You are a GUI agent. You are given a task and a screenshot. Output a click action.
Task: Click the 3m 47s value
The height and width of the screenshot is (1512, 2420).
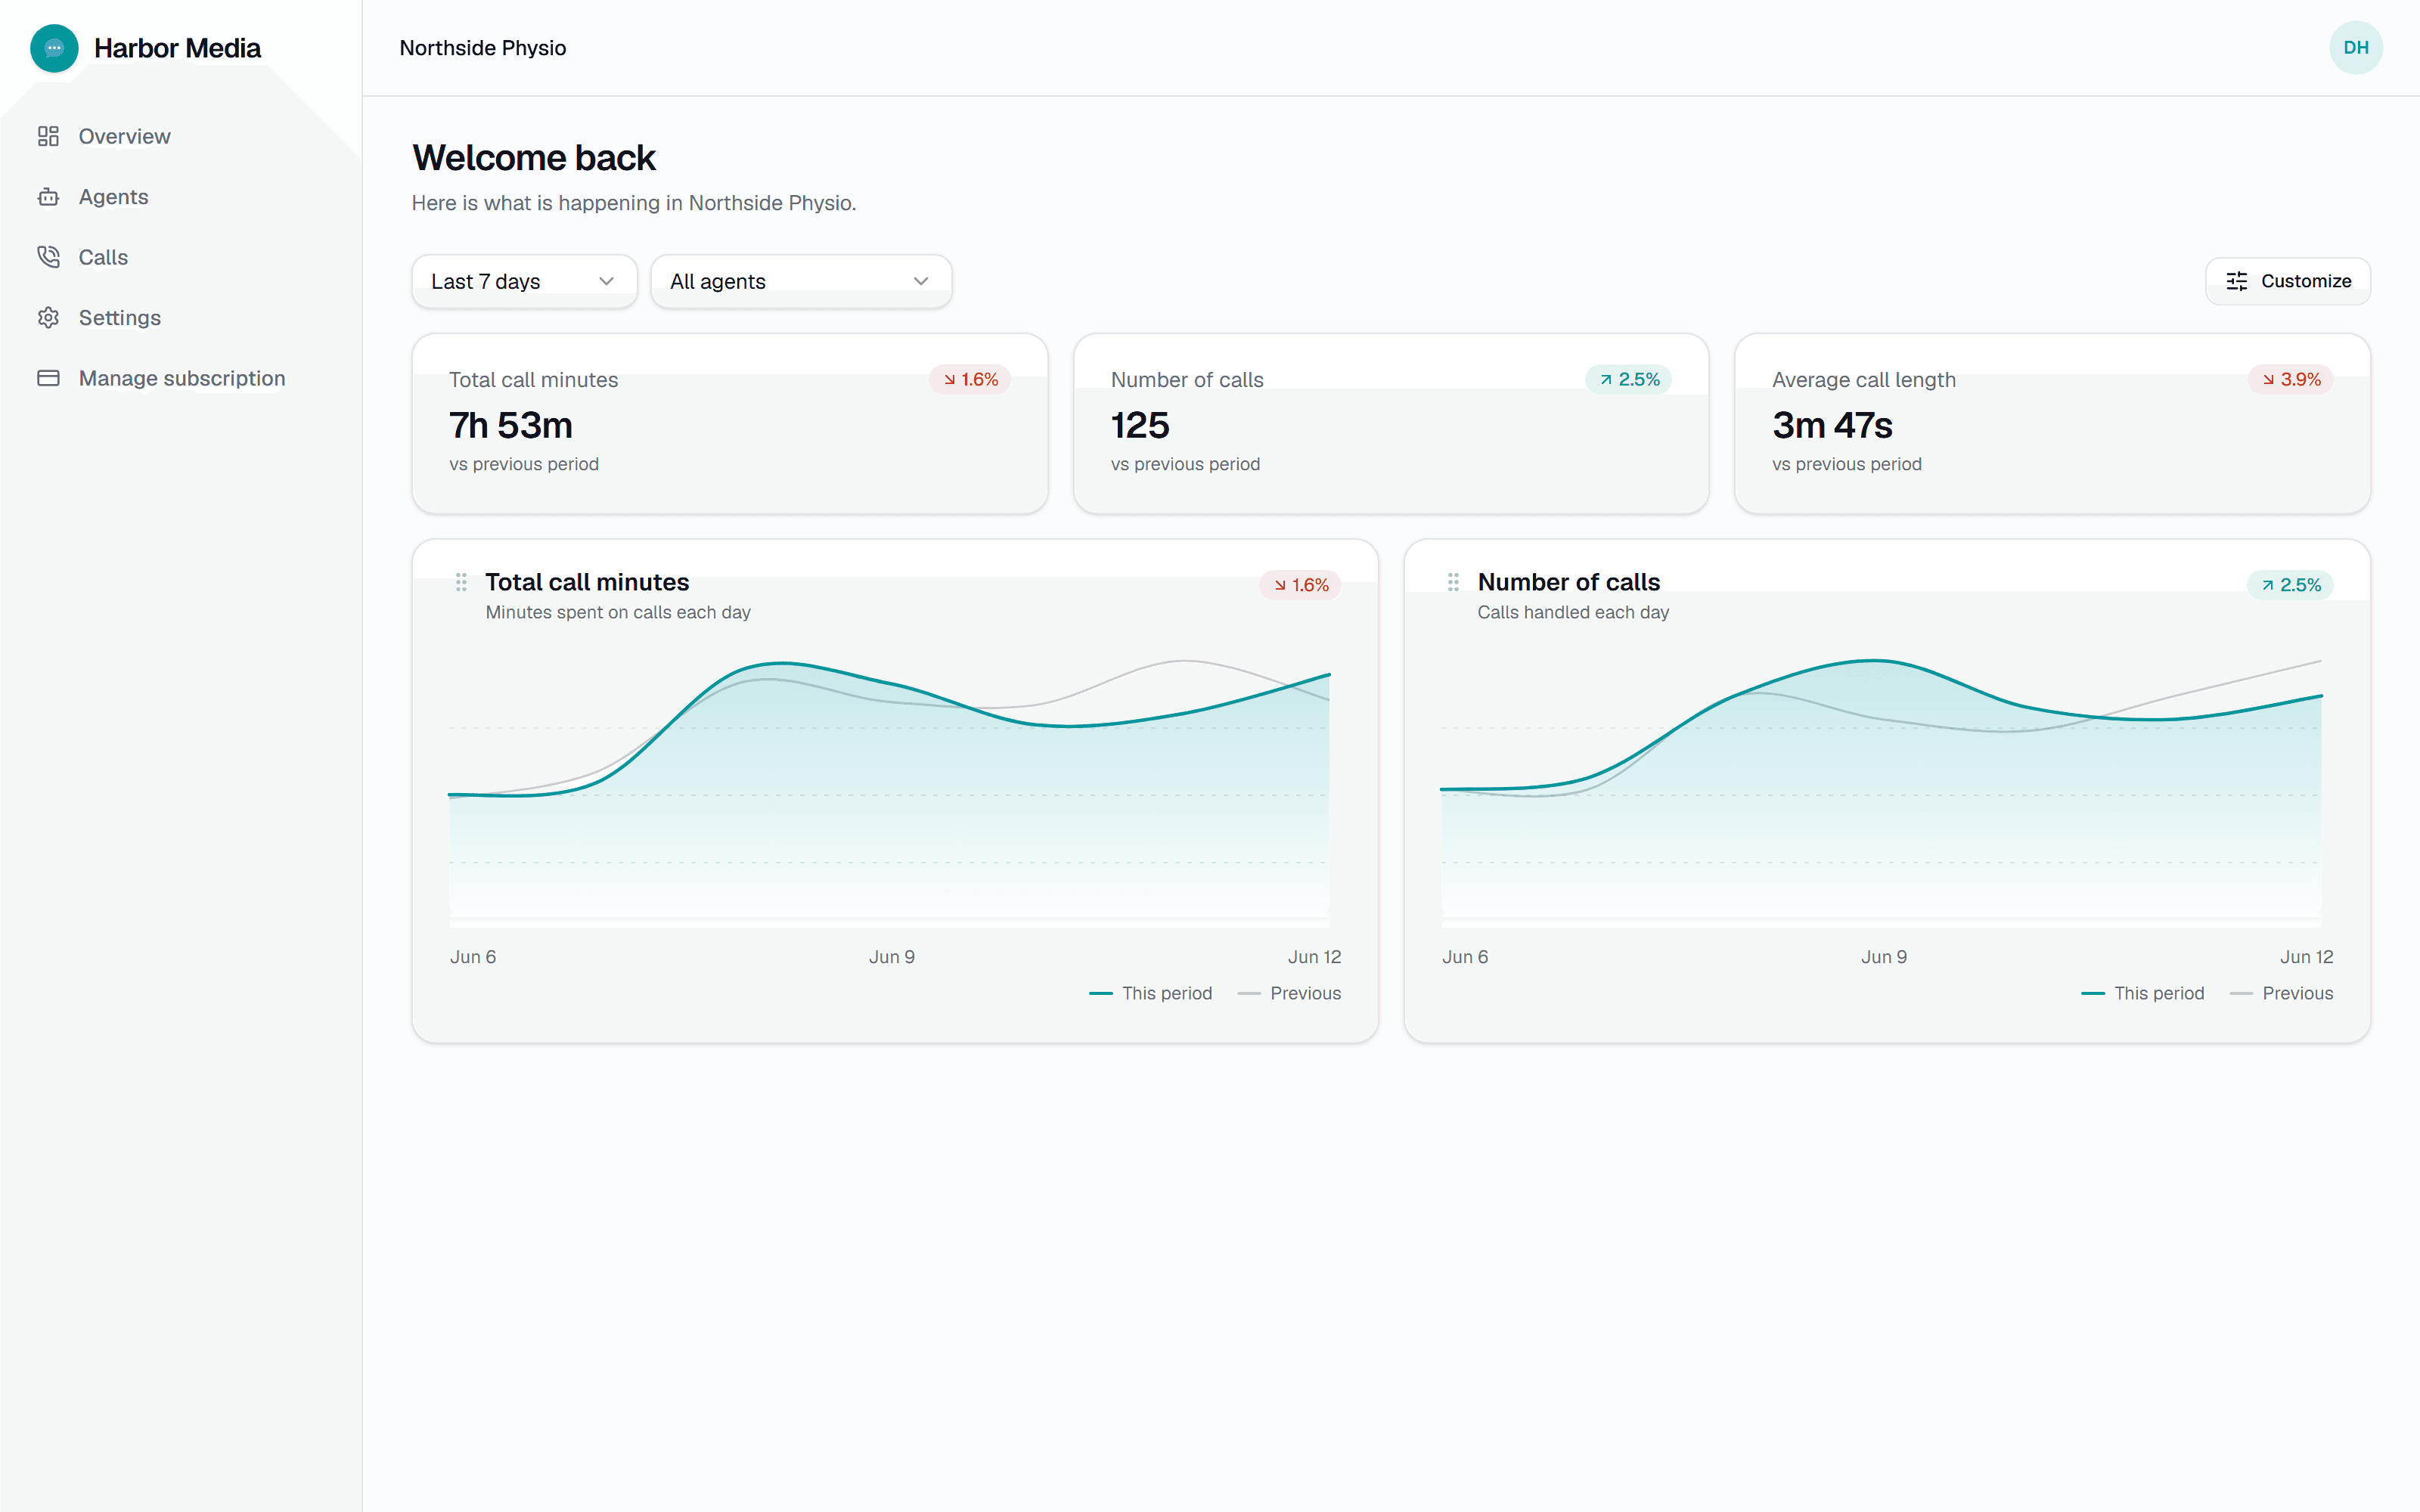(x=1832, y=425)
